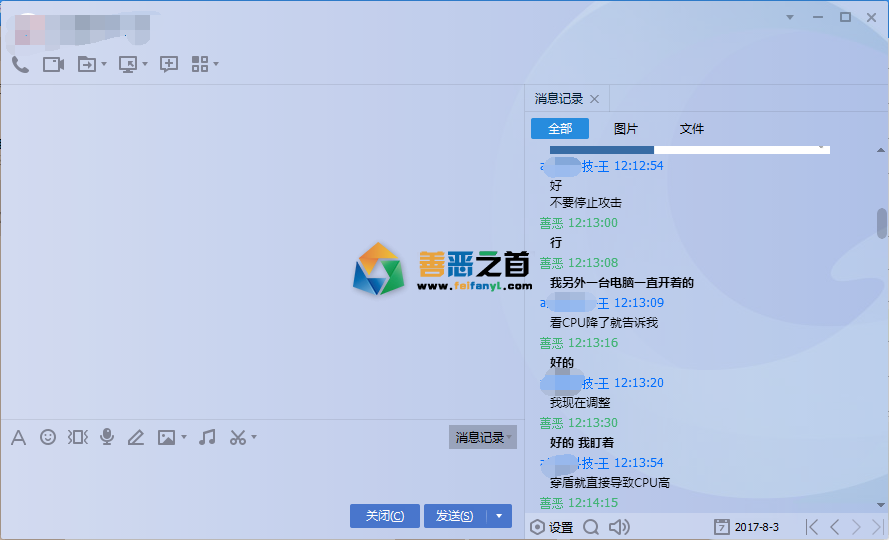
Task: Click the create discussion group icon
Action: pyautogui.click(x=169, y=64)
